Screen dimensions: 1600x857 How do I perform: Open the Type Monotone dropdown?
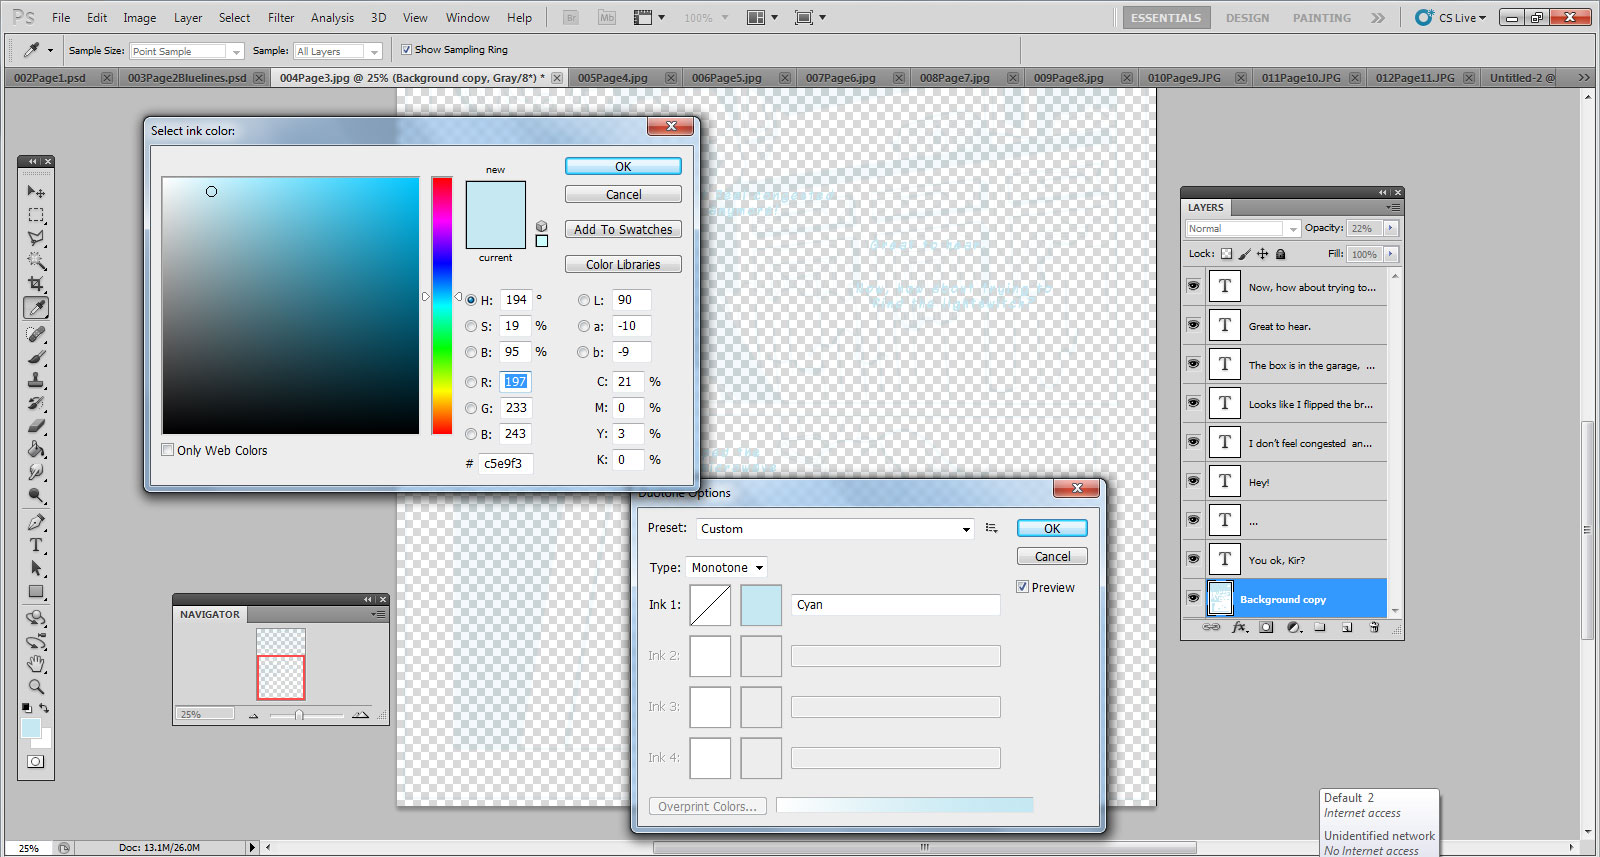point(726,567)
